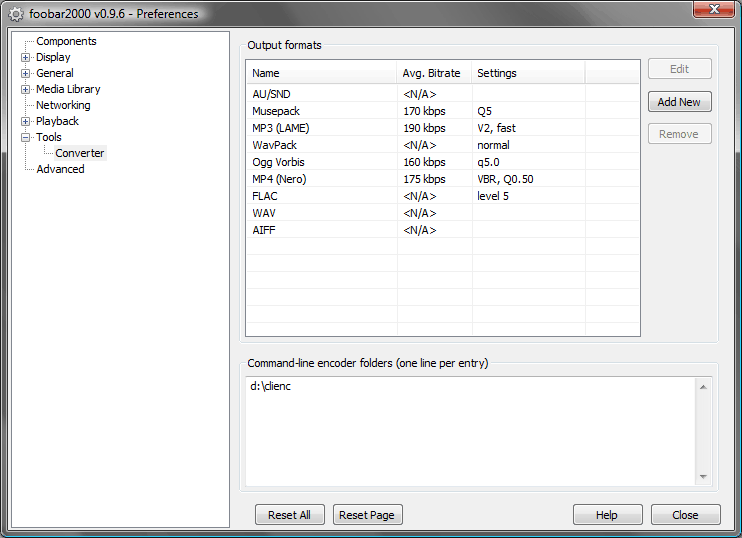The image size is (742, 538).
Task: Collapse the Tools tree node
Action: [26, 137]
